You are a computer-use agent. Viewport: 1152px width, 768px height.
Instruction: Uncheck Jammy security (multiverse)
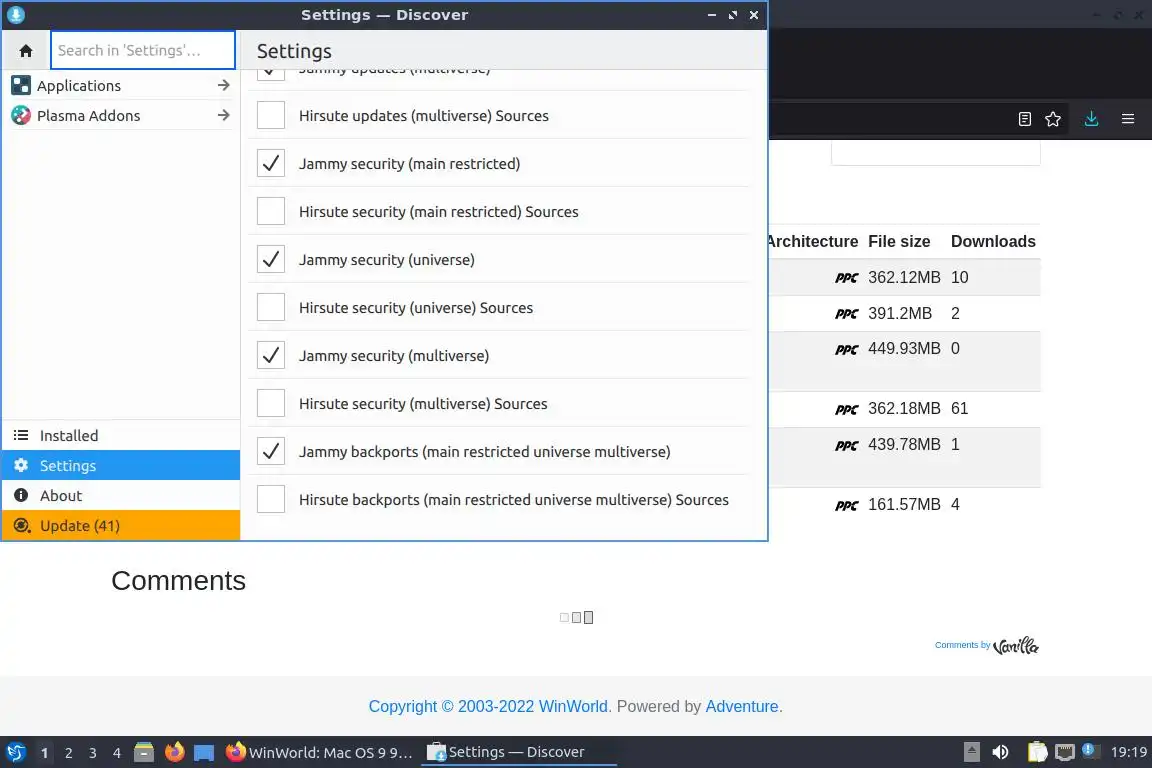[x=271, y=356]
